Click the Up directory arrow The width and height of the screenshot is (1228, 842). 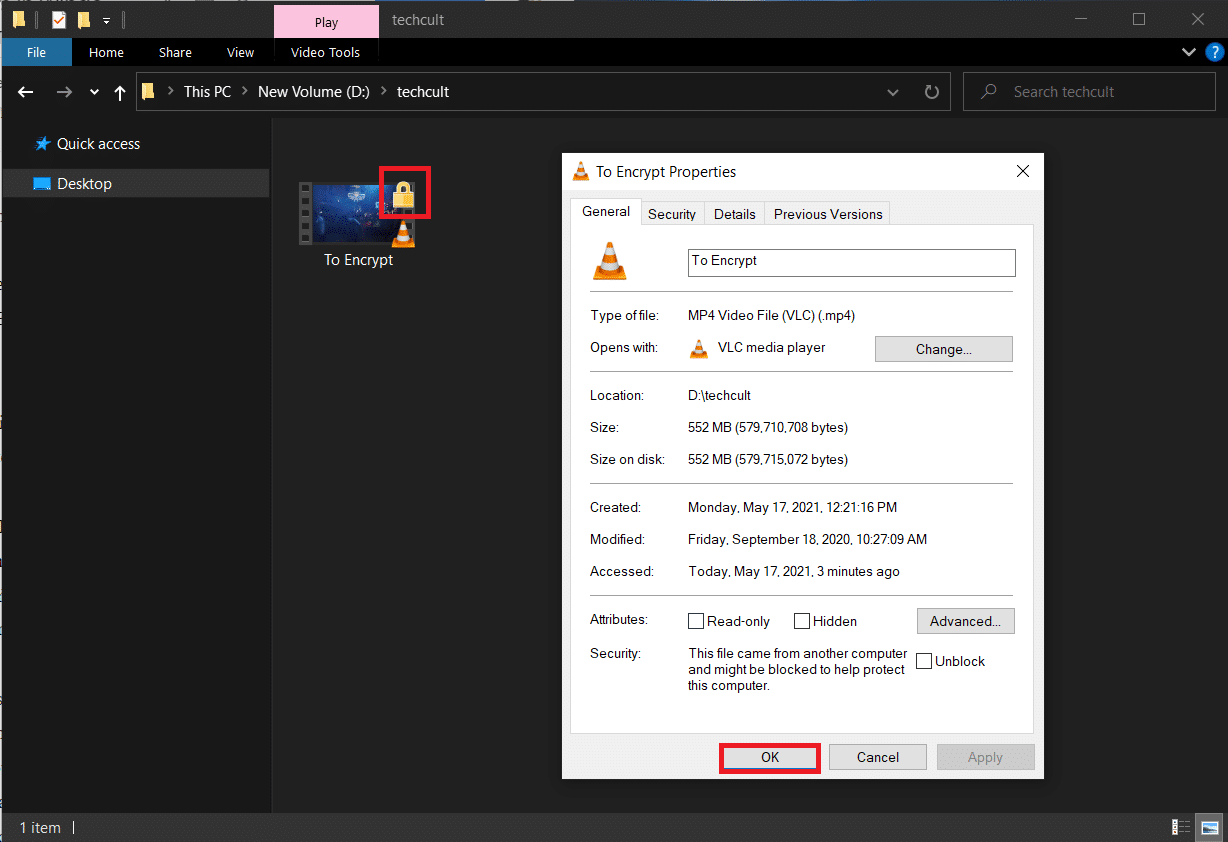(120, 92)
